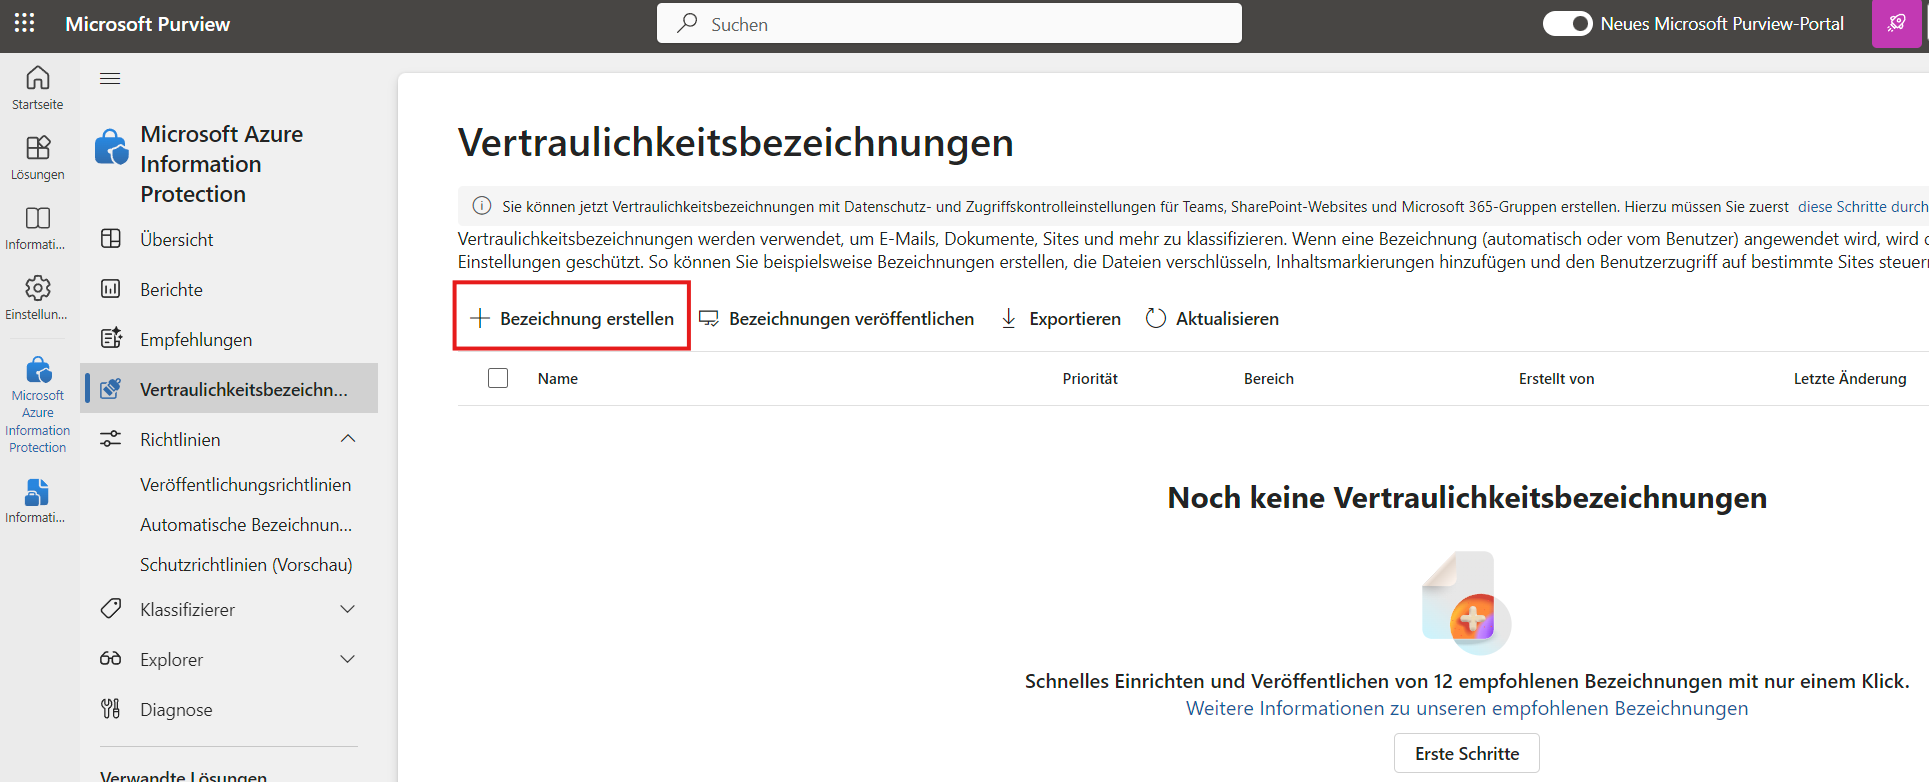Viewport: 1929px width, 782px height.
Task: Click the Suchen search field
Action: pyautogui.click(x=949, y=24)
